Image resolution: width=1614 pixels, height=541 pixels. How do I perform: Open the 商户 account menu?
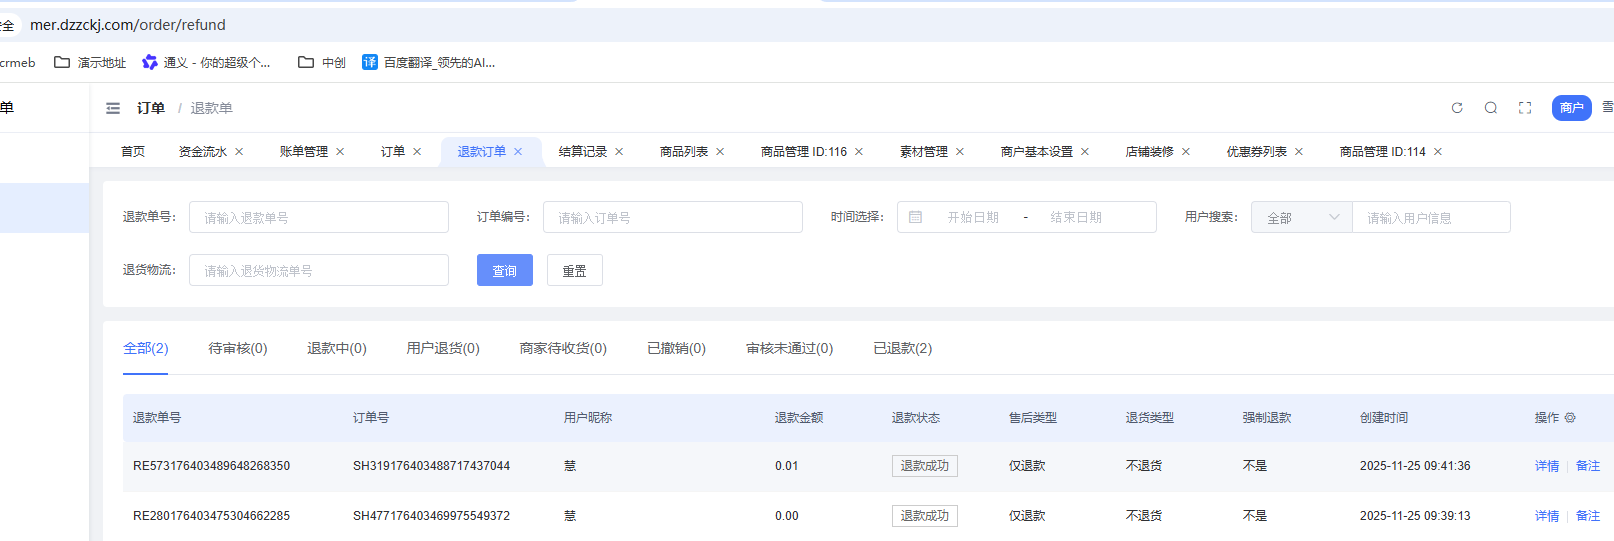coord(1571,108)
